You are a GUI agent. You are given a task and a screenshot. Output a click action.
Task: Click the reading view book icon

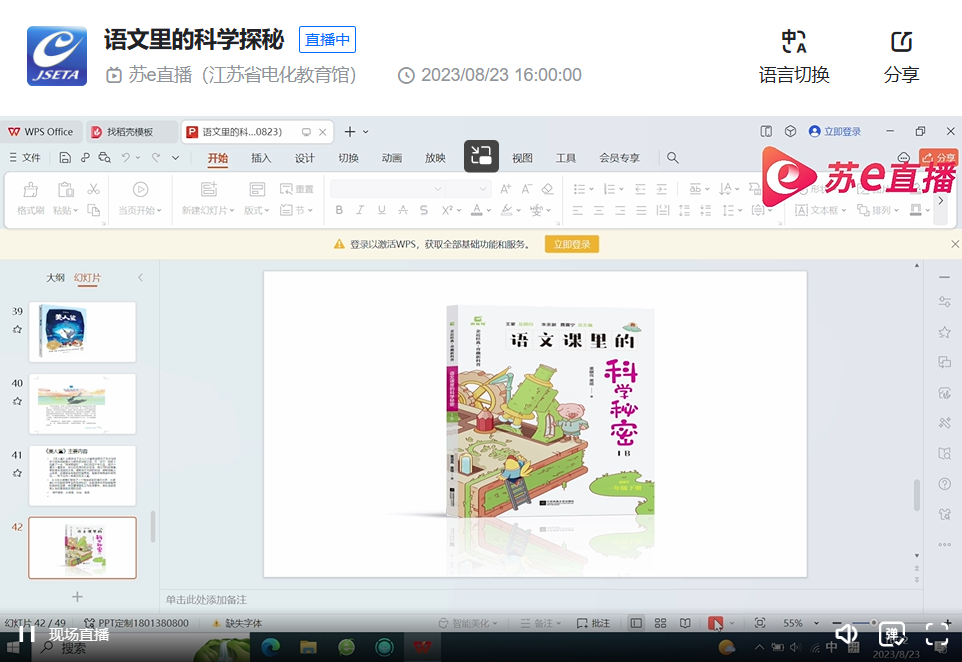[x=685, y=623]
